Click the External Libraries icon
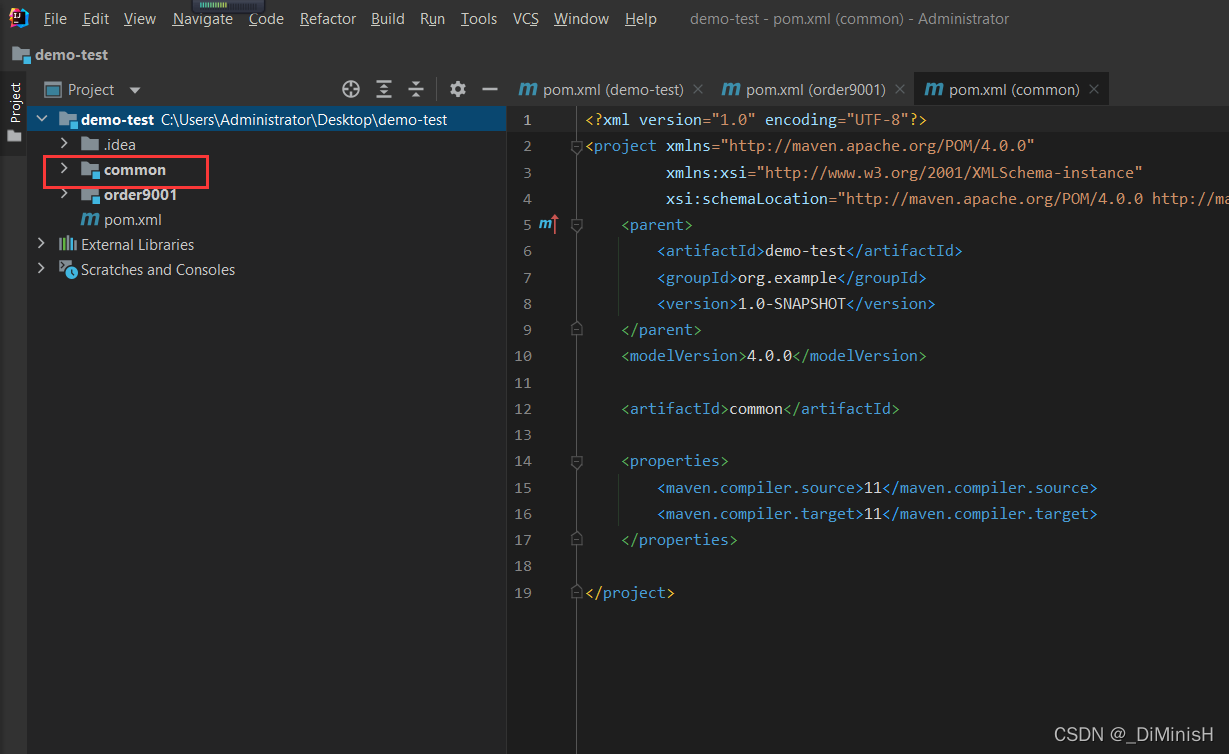 coord(68,244)
